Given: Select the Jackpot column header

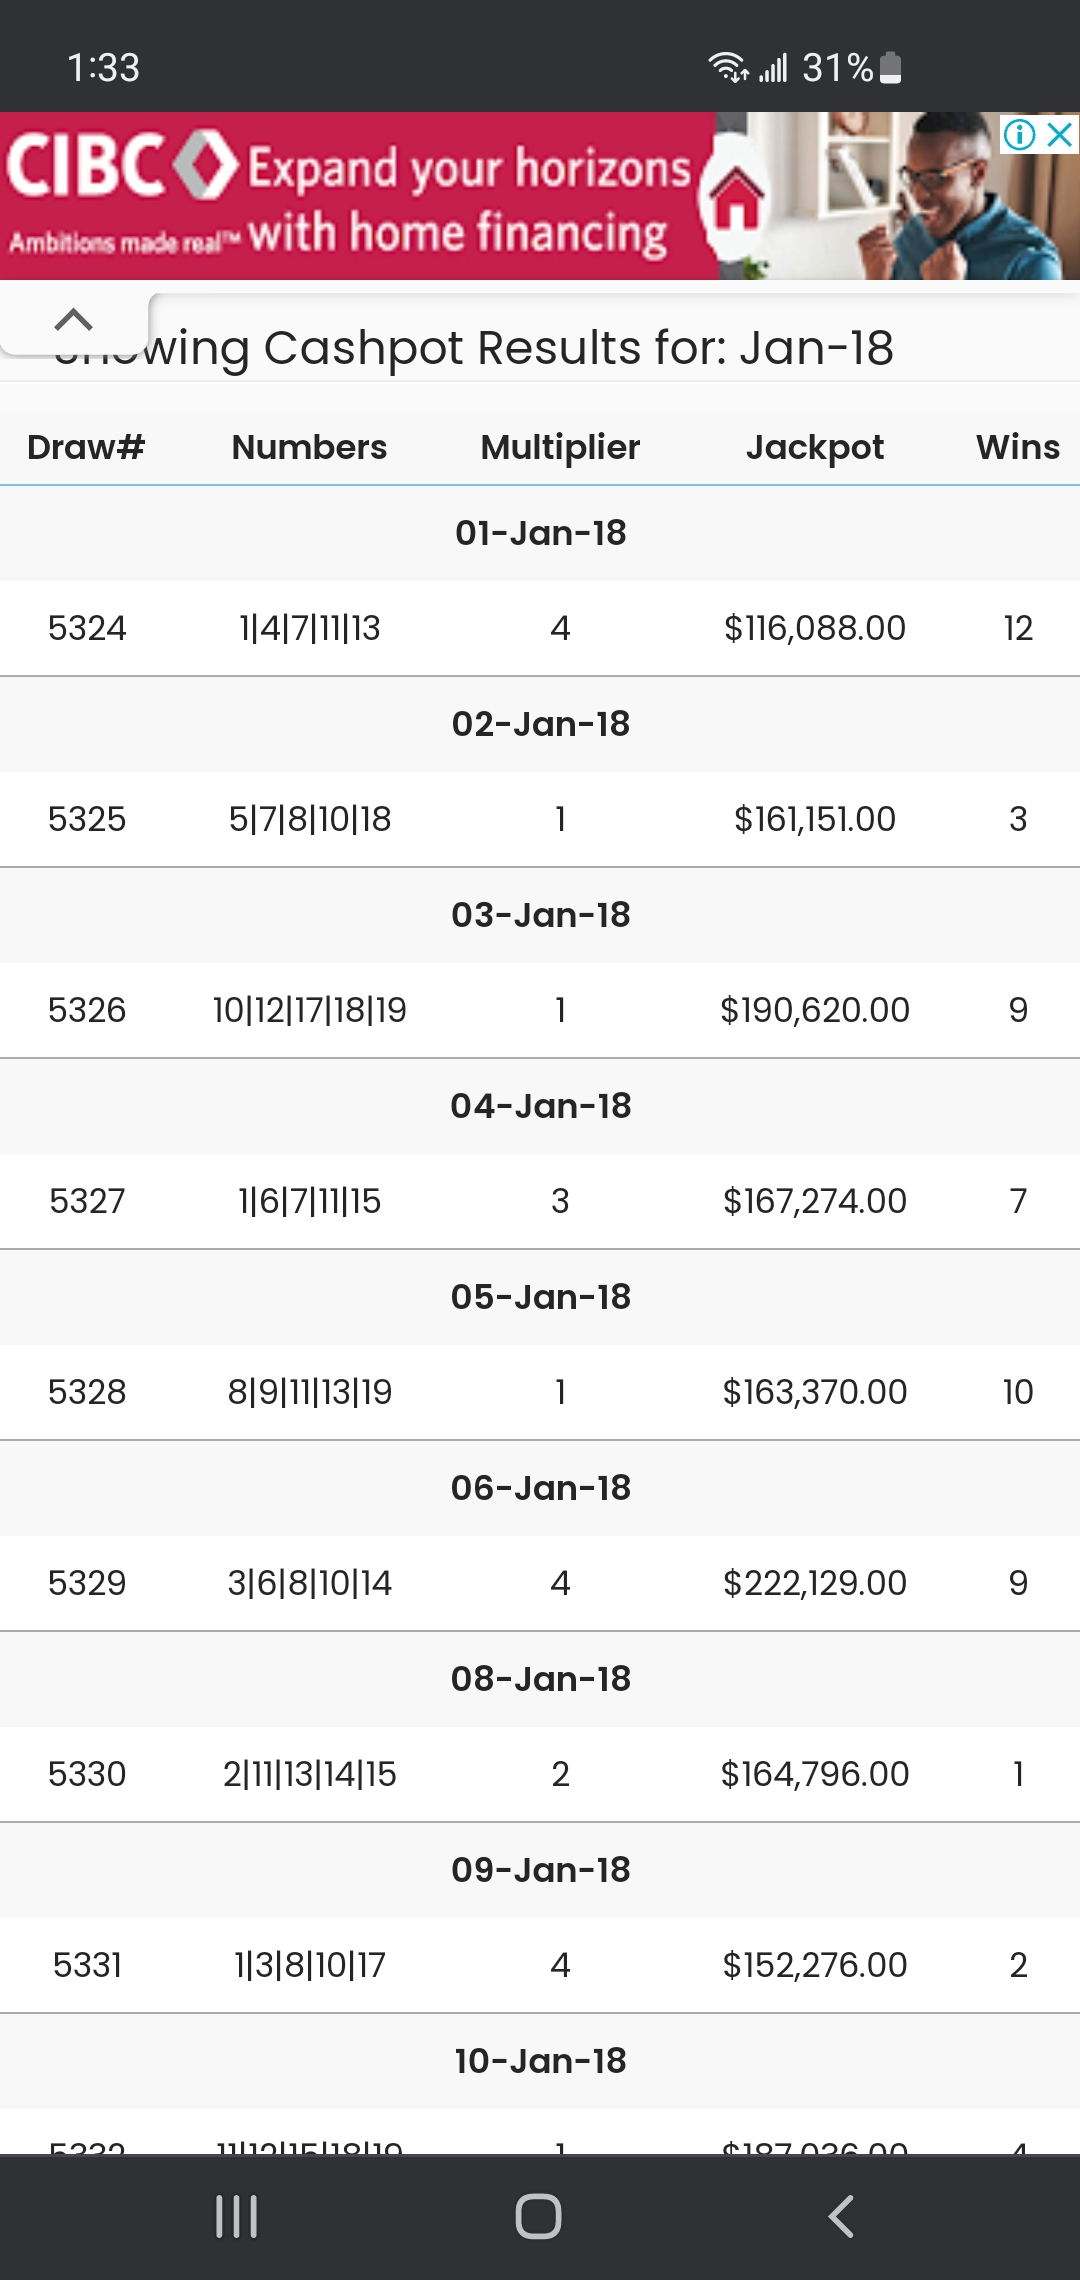Looking at the screenshot, I should [x=815, y=447].
